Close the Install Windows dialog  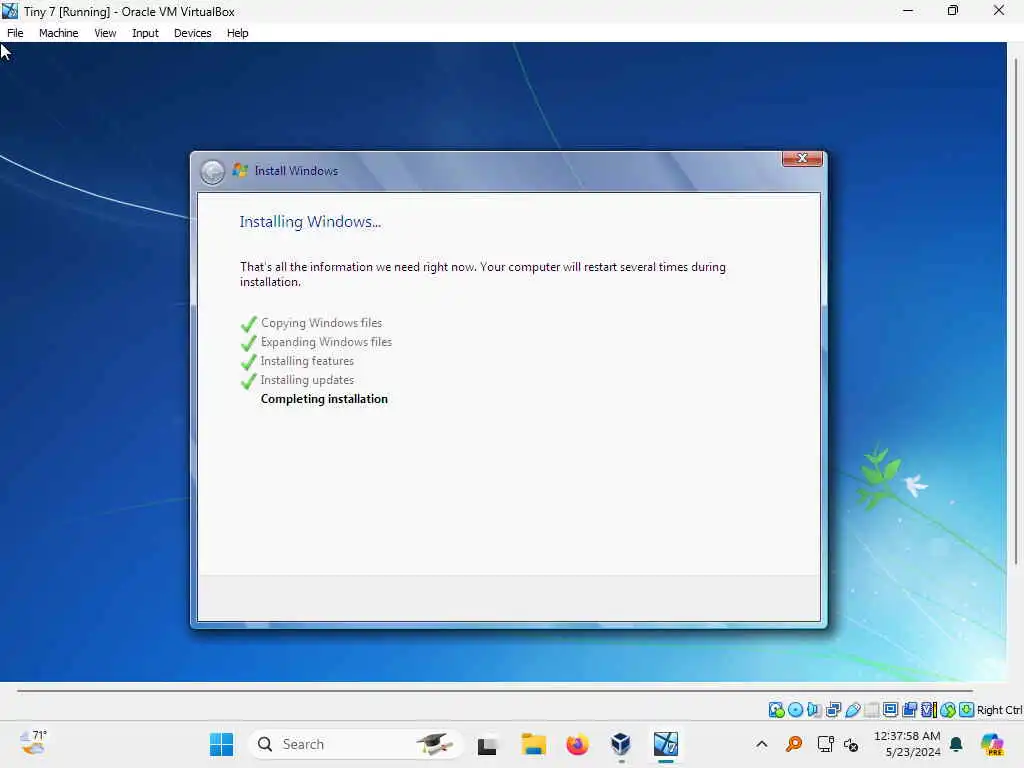tap(802, 159)
